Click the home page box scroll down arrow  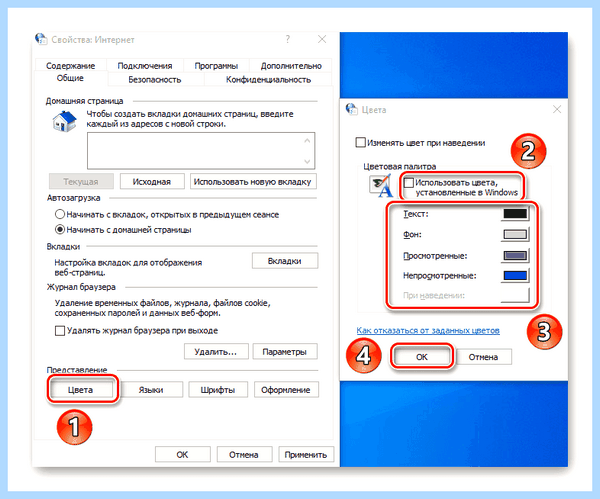[x=307, y=161]
